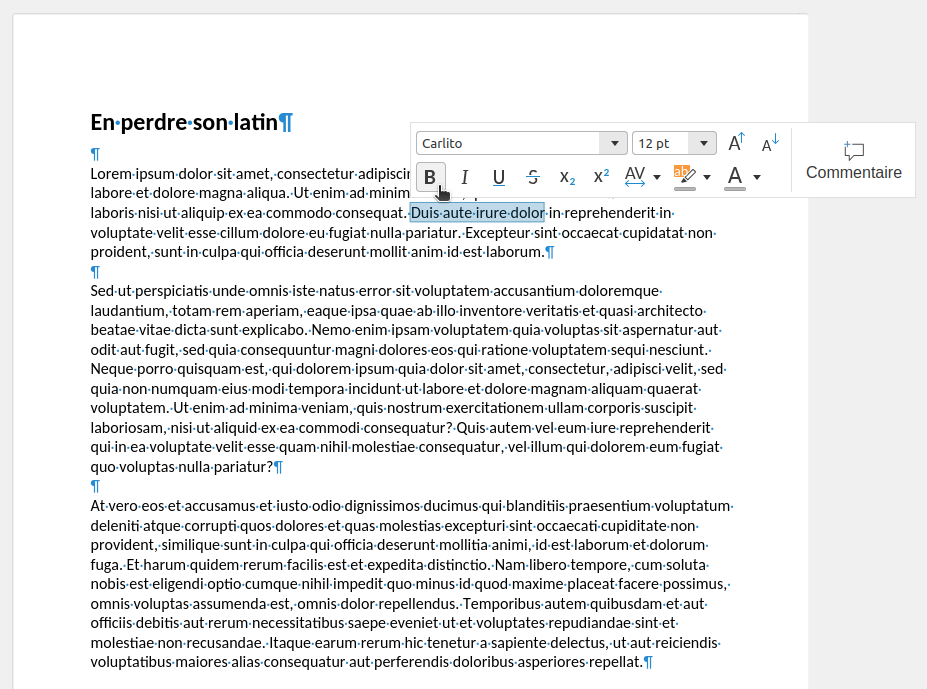Decrease font size with the small A icon
Screen dimensions: 927x689
[770, 143]
